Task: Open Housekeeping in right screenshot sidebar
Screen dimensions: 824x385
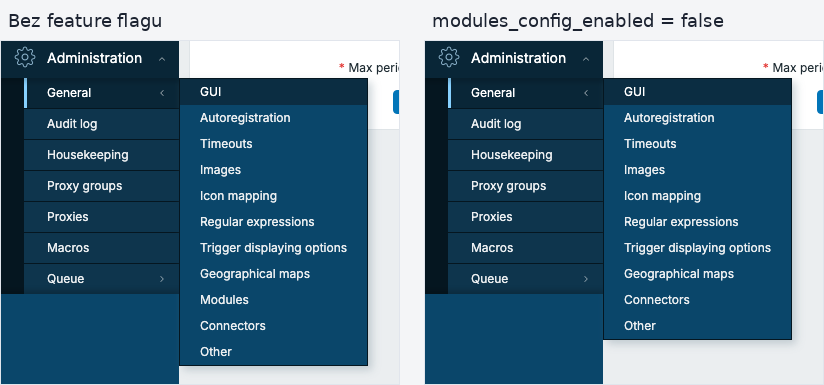Action: click(526, 155)
